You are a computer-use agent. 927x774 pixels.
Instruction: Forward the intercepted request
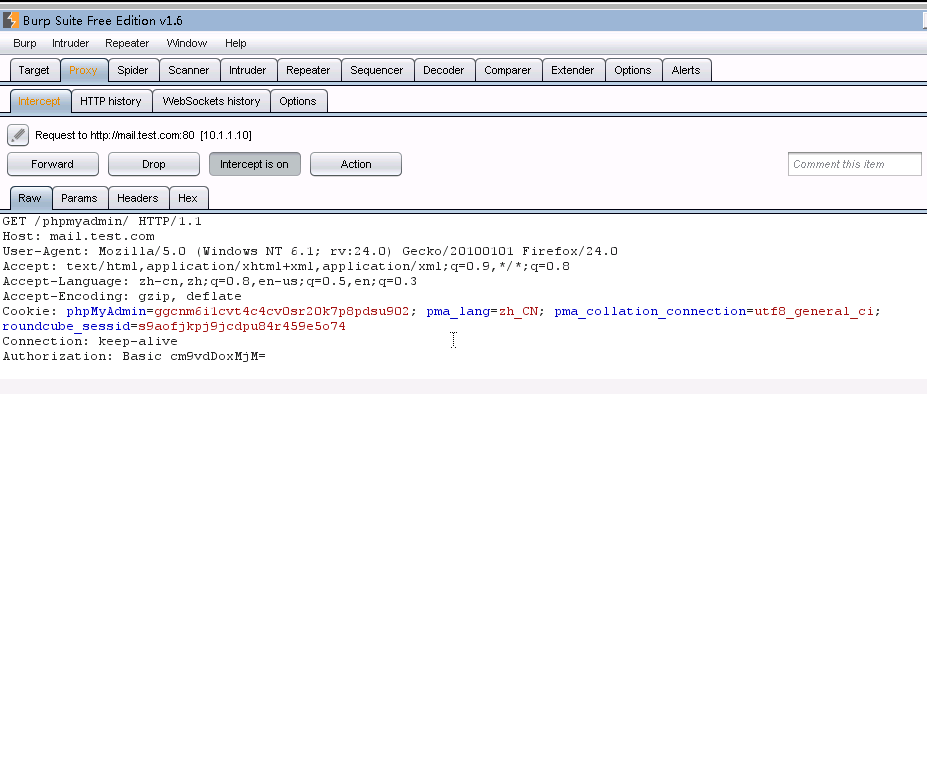53,164
